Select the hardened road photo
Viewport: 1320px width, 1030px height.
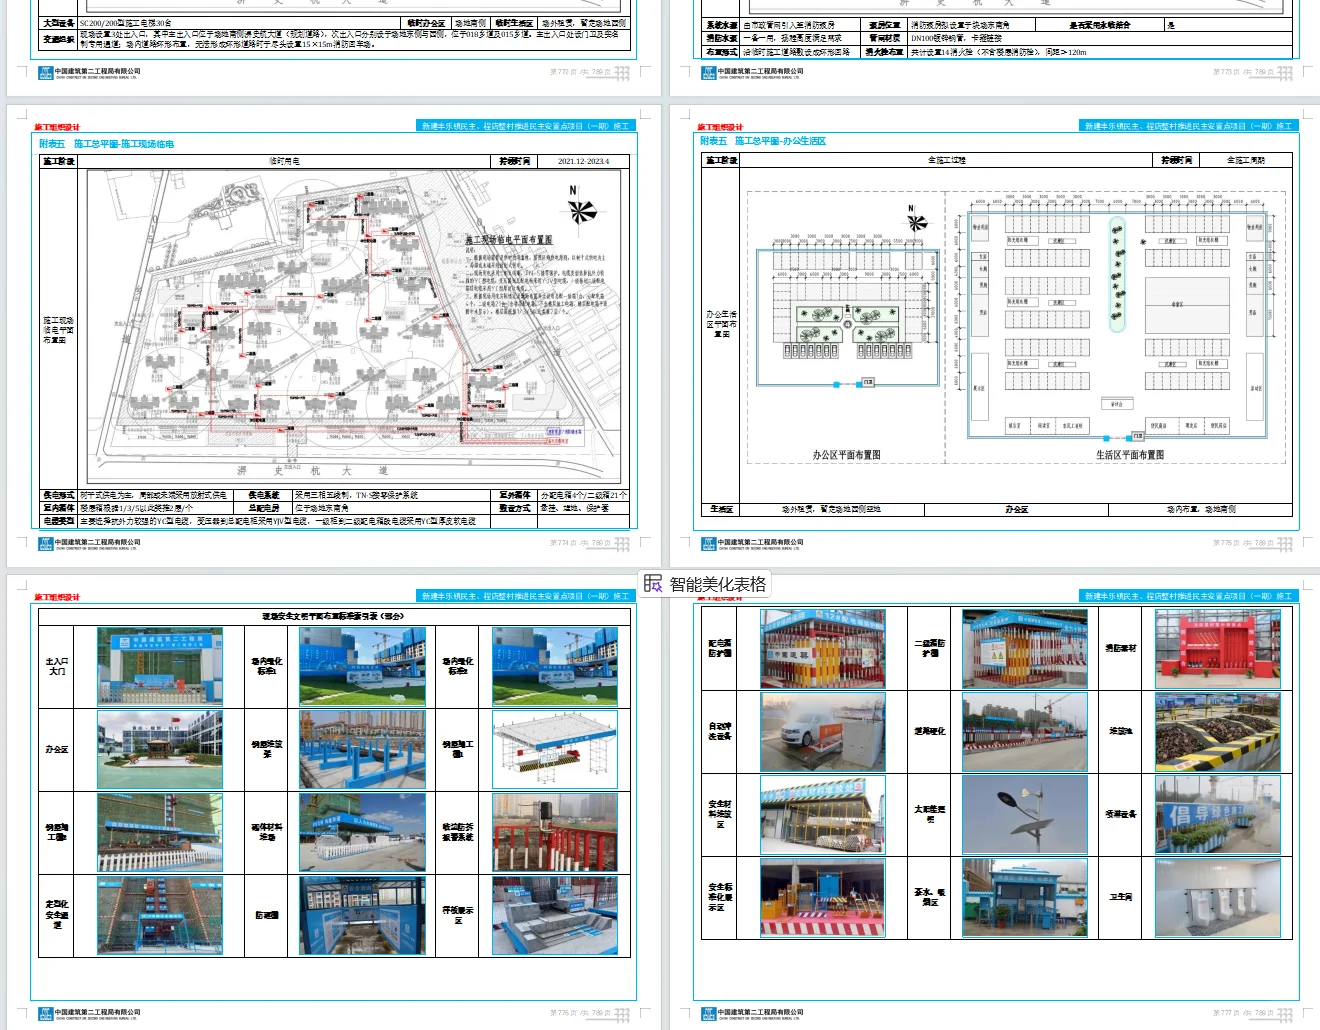(1025, 732)
